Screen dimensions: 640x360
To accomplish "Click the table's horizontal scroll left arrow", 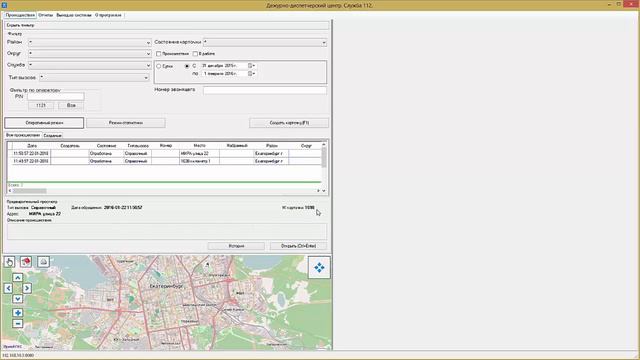I will 10,191.
